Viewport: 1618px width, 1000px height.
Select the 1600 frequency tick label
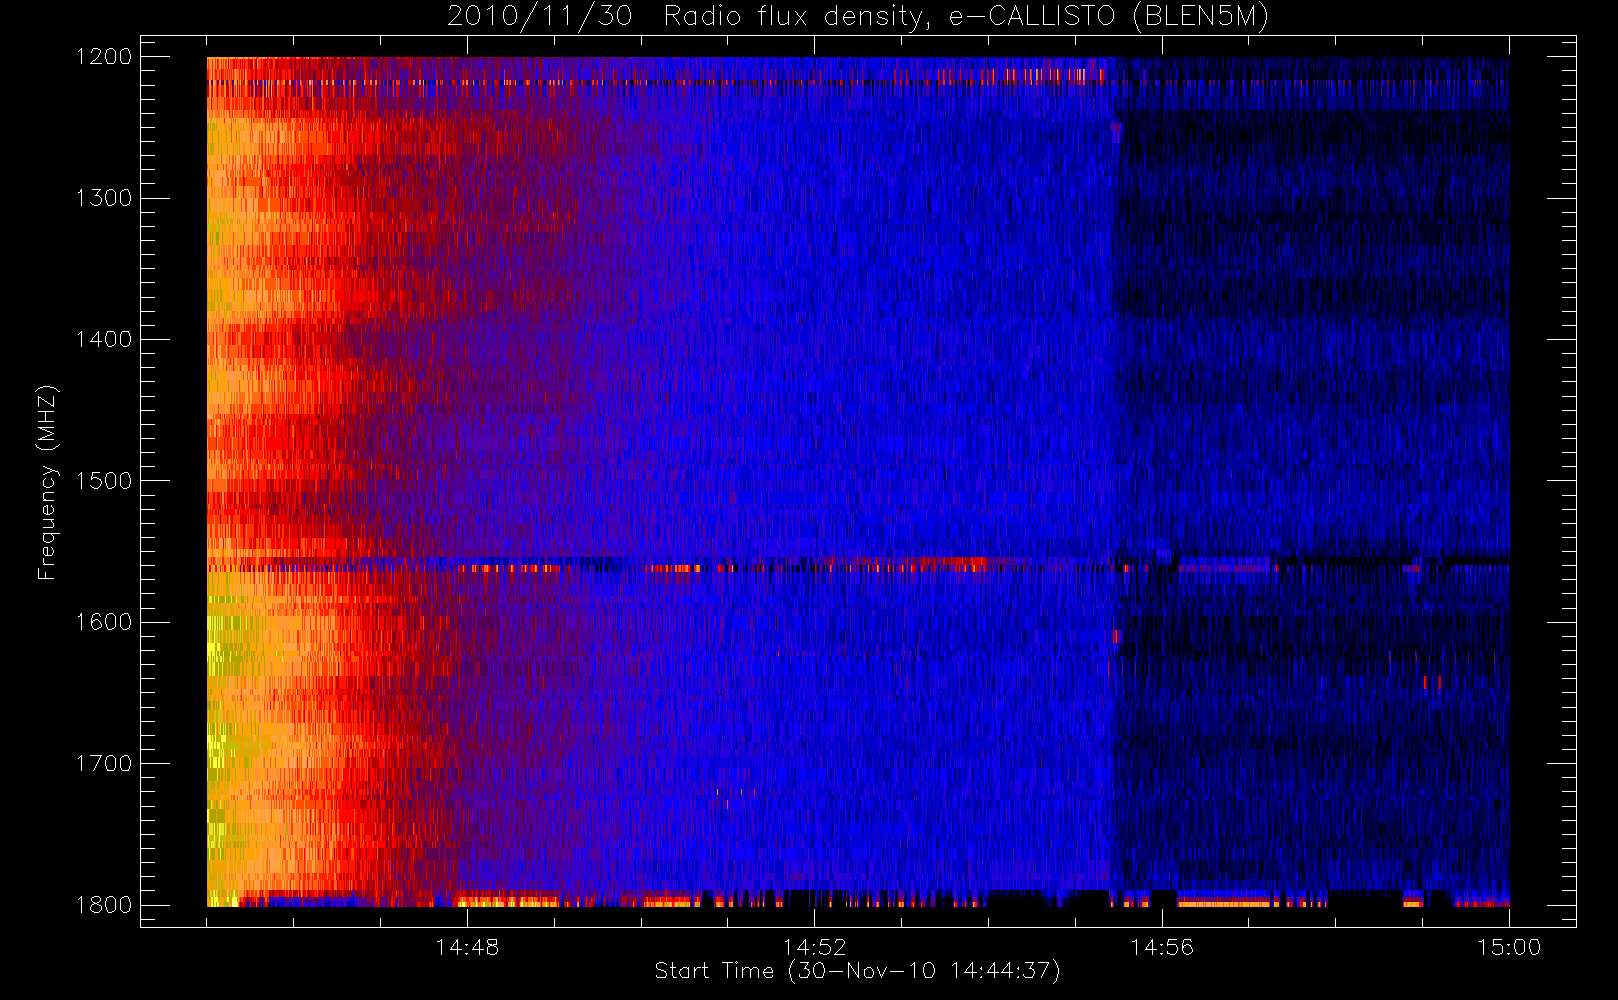tap(104, 622)
